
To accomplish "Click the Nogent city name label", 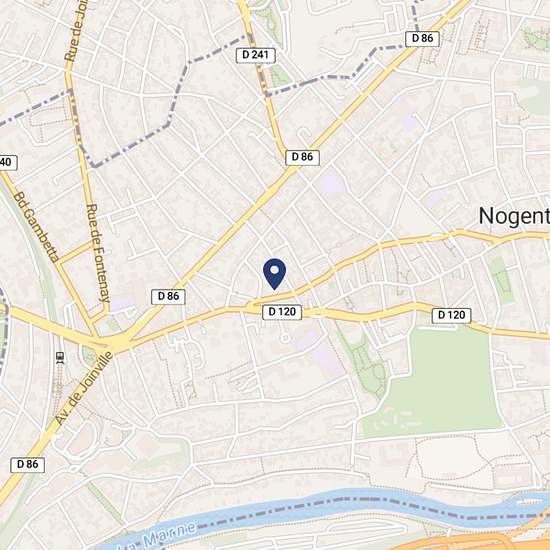I will pyautogui.click(x=514, y=216).
